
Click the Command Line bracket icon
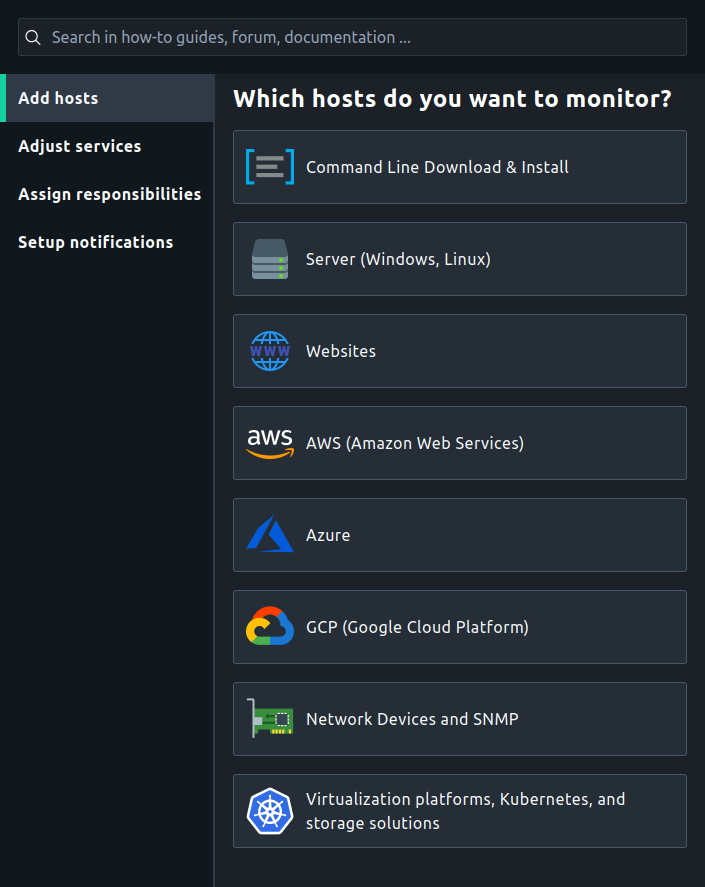point(270,167)
